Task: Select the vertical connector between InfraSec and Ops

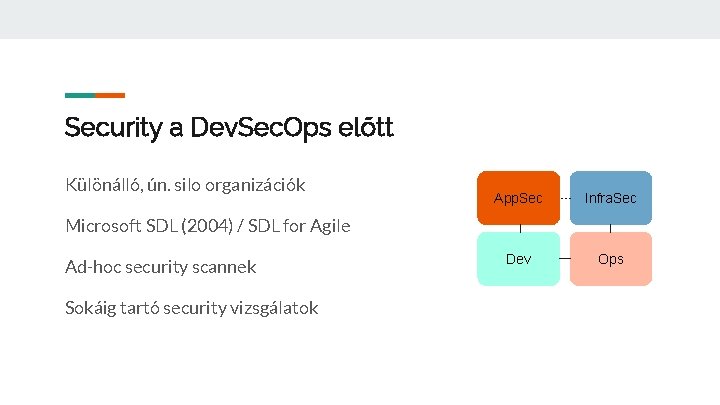Action: [610, 228]
